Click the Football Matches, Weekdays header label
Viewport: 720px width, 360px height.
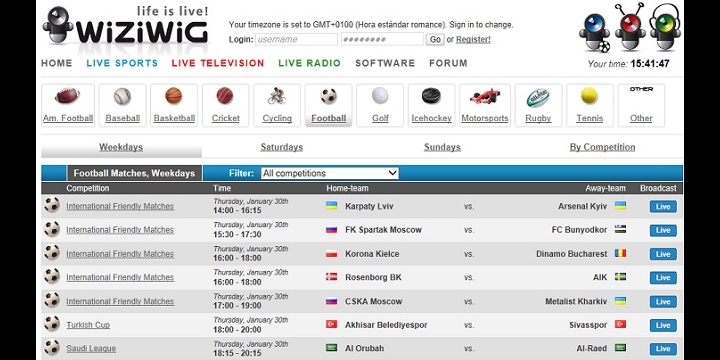[135, 173]
